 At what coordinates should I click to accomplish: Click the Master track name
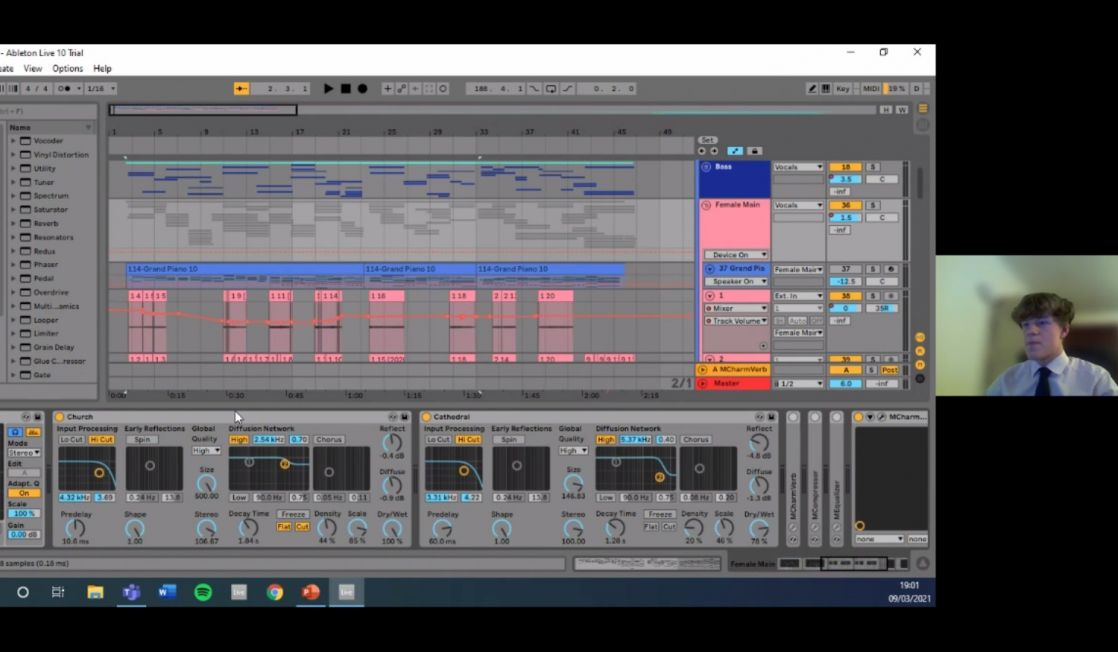[x=727, y=384]
